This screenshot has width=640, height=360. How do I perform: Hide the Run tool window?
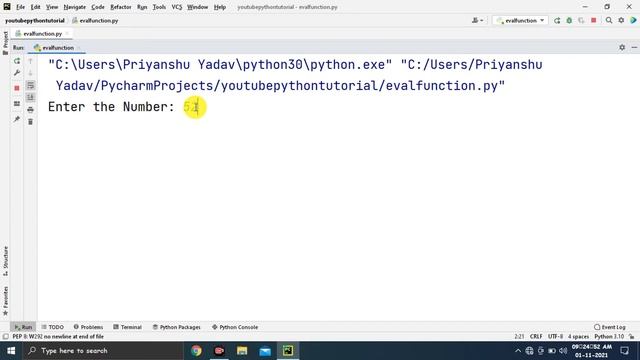click(x=634, y=47)
